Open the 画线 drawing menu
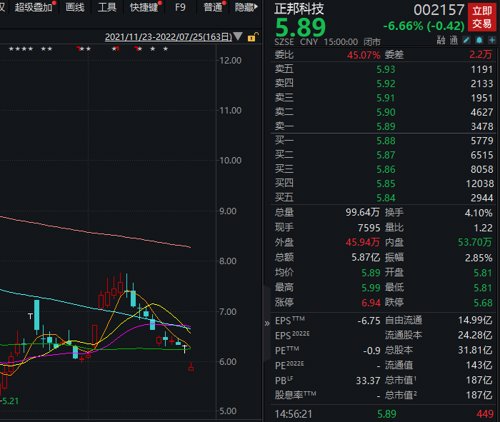Image resolution: width=500 pixels, height=422 pixels. (x=75, y=7)
